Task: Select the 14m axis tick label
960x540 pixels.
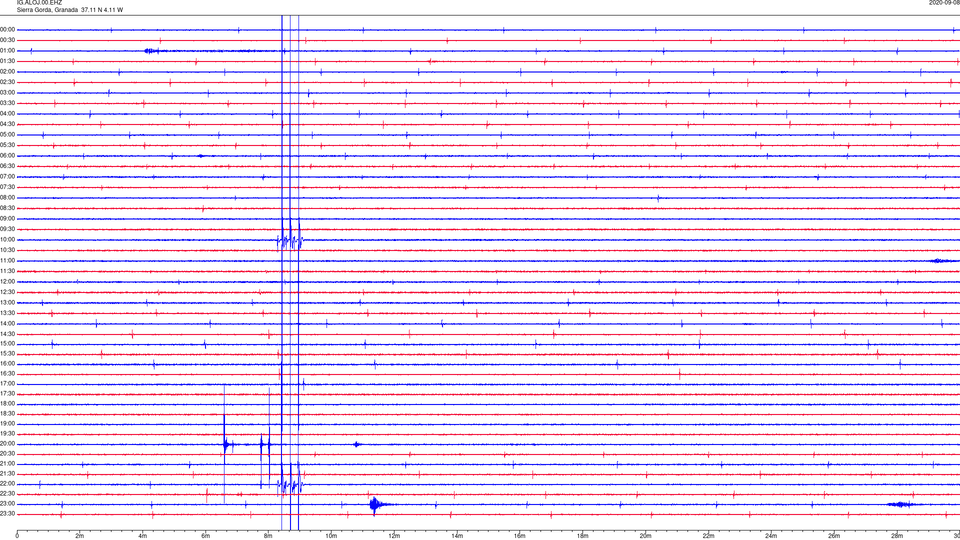Action: pos(457,536)
